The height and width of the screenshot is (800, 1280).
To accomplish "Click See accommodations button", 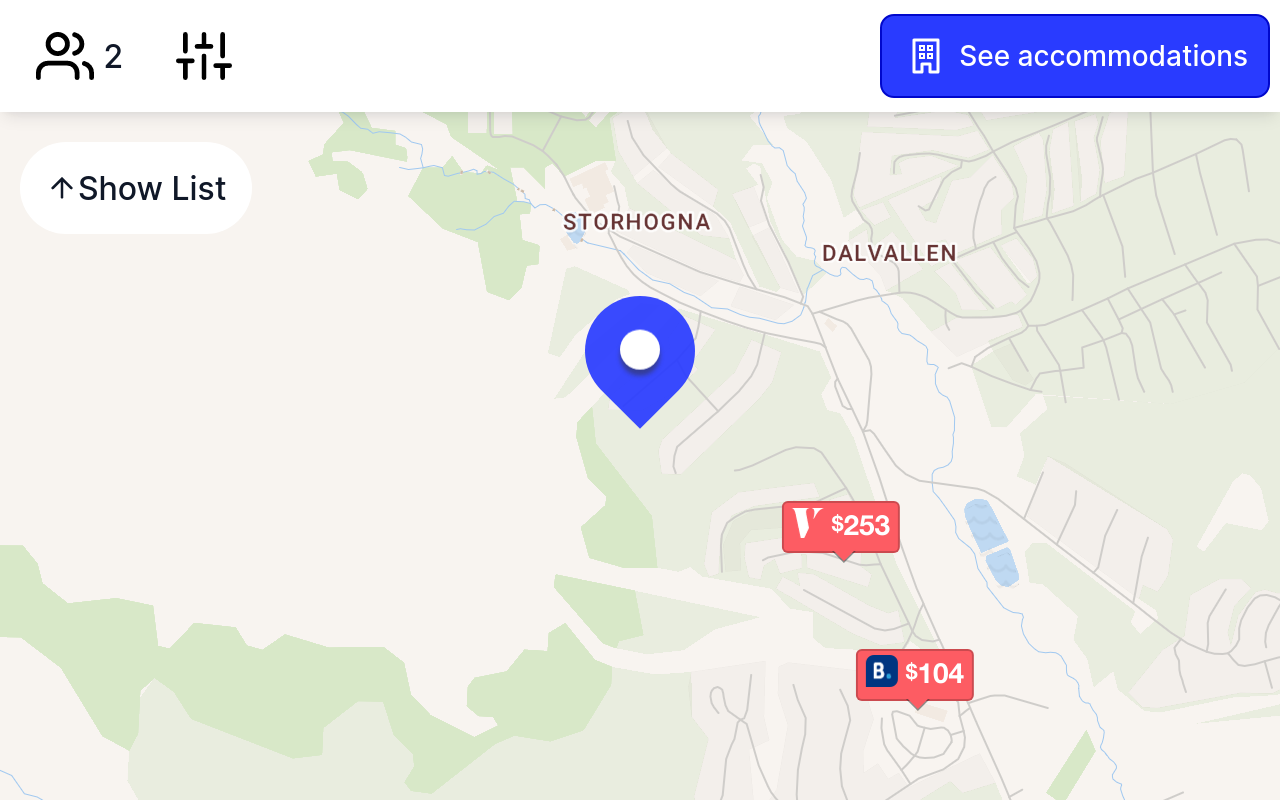I will tap(1075, 56).
